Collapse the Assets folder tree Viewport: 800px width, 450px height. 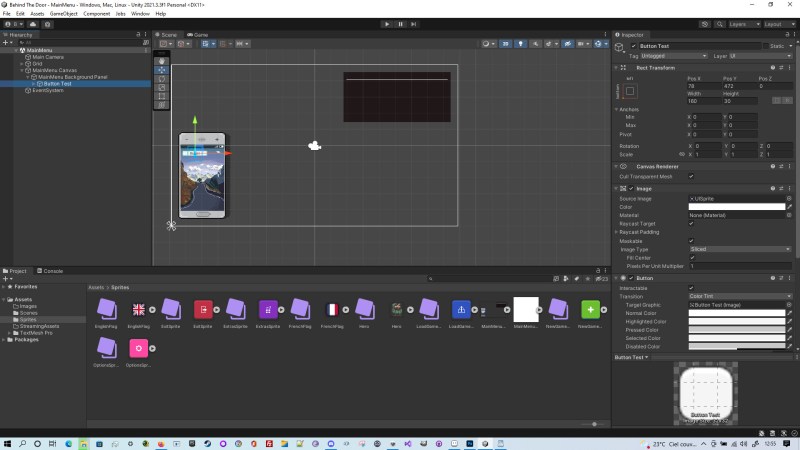[4, 299]
